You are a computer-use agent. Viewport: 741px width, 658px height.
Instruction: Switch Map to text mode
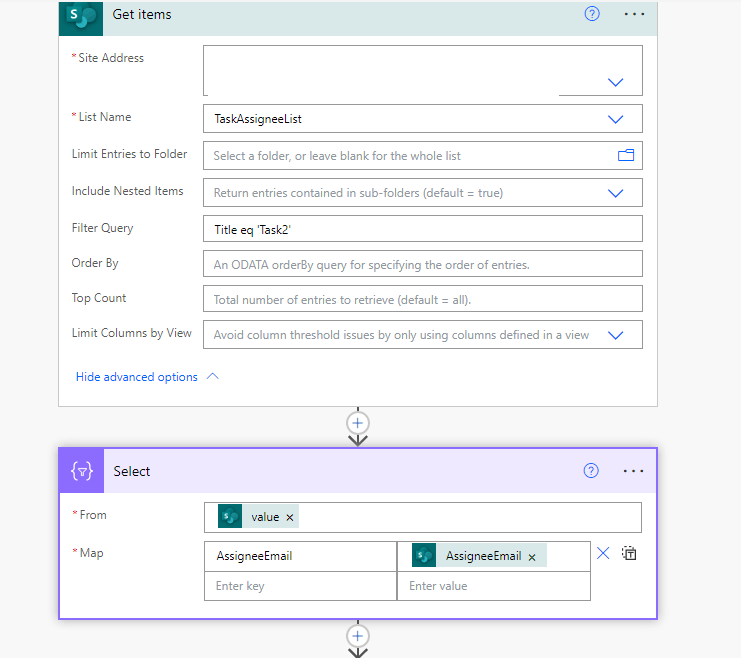point(629,553)
